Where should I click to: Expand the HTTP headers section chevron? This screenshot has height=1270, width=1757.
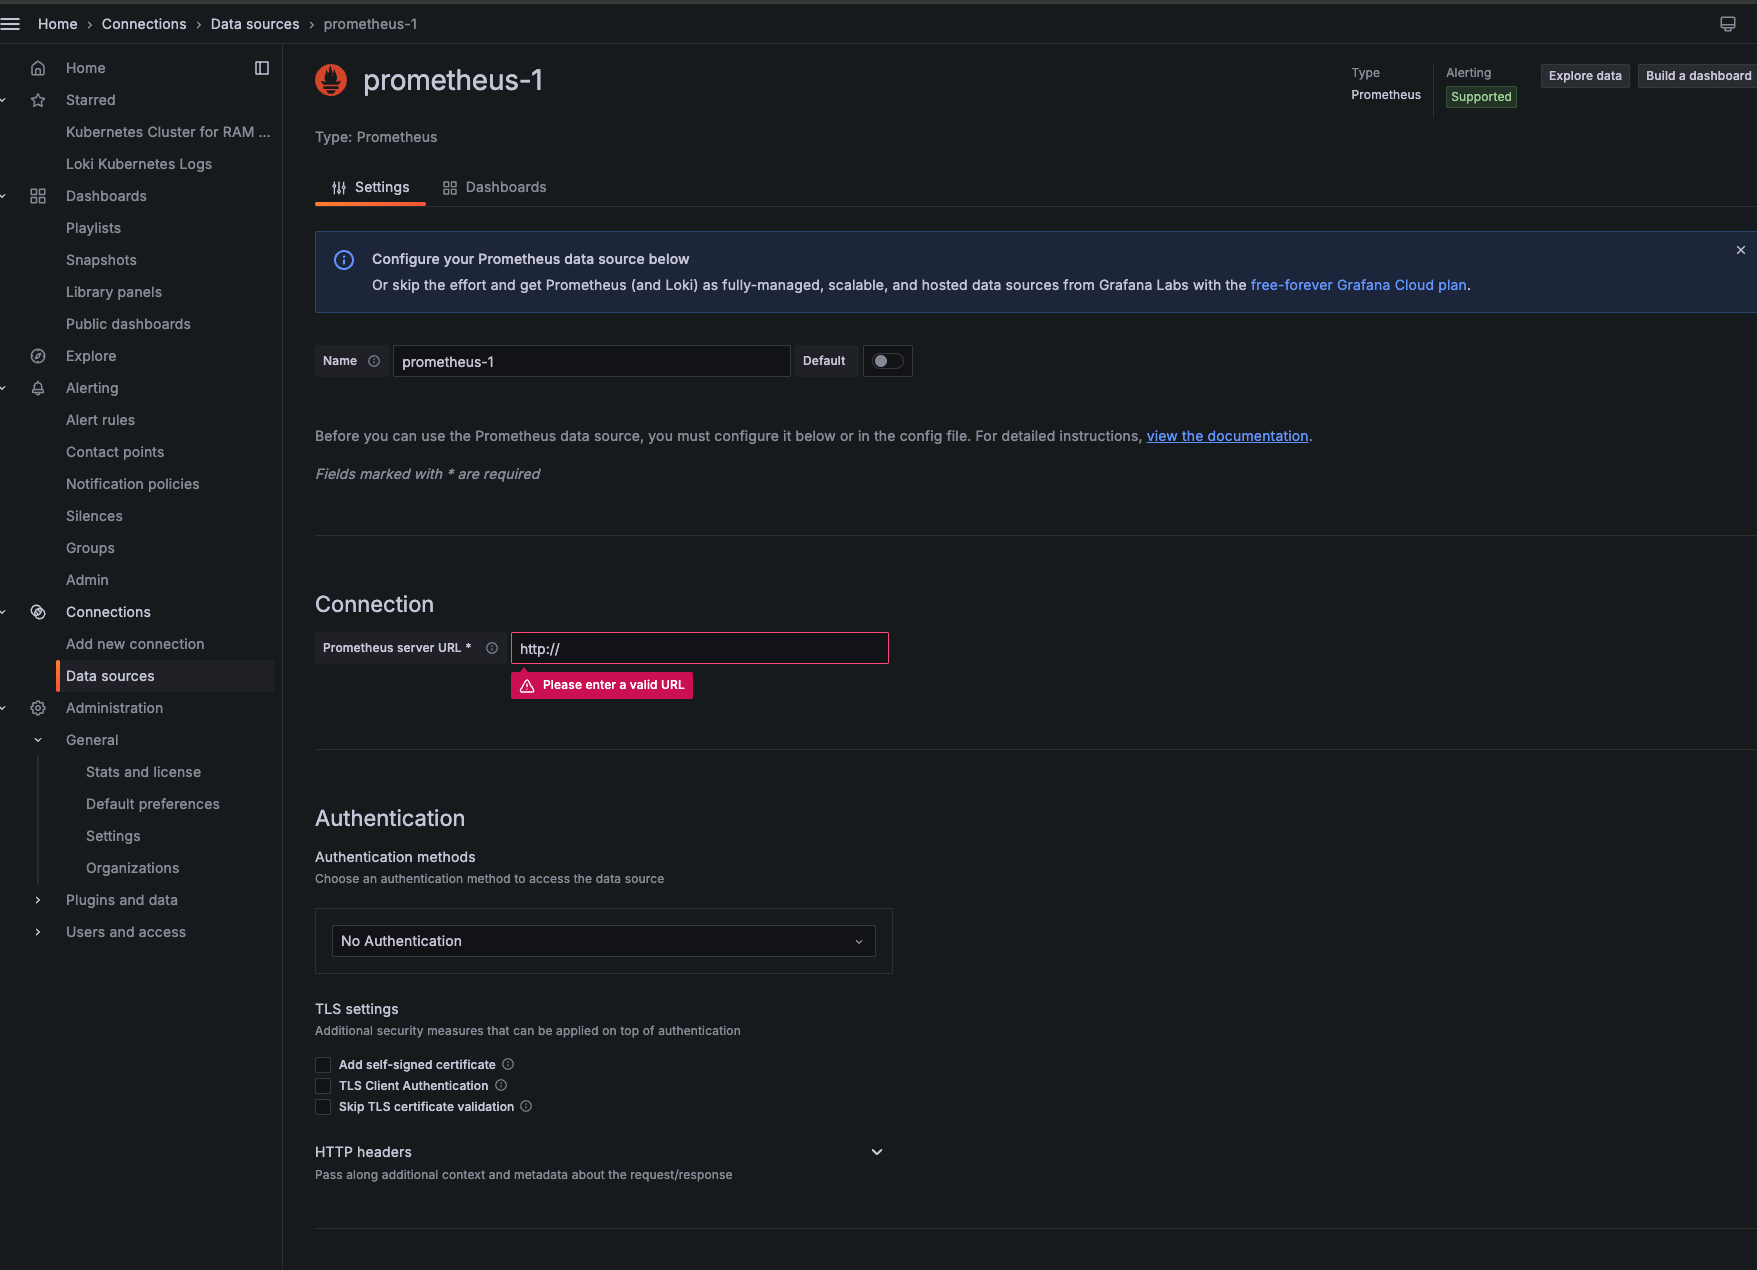pyautogui.click(x=877, y=1152)
